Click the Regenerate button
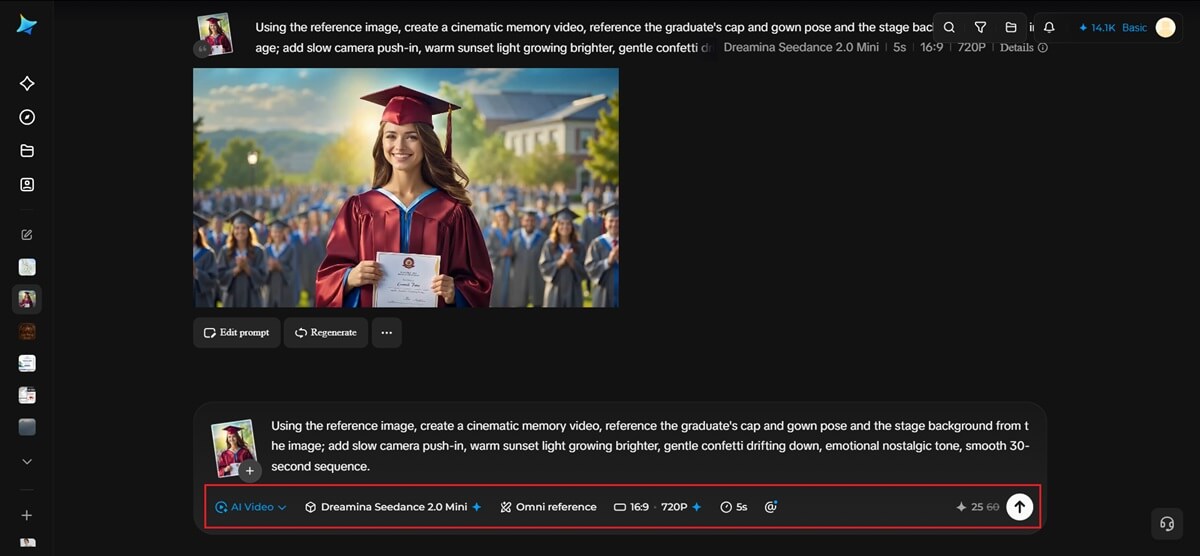Image resolution: width=1200 pixels, height=556 pixels. pyautogui.click(x=326, y=332)
